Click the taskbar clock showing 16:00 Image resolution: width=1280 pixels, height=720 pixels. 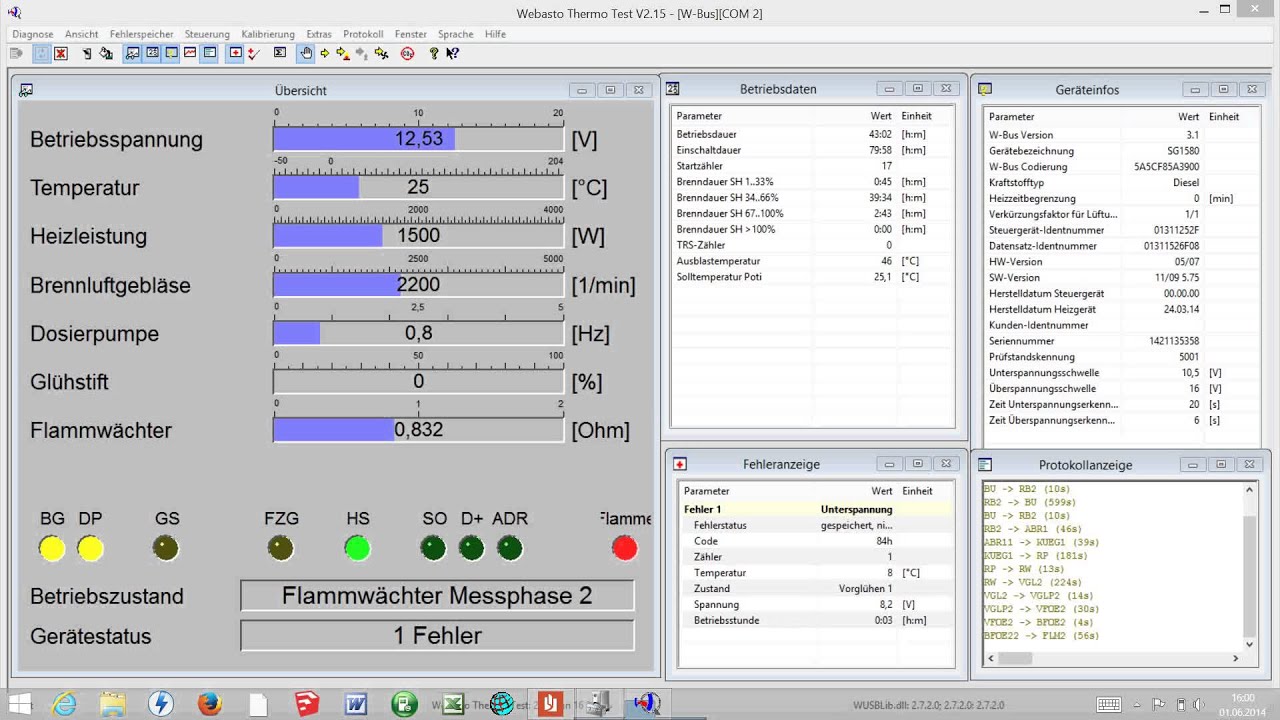[x=1243, y=704]
